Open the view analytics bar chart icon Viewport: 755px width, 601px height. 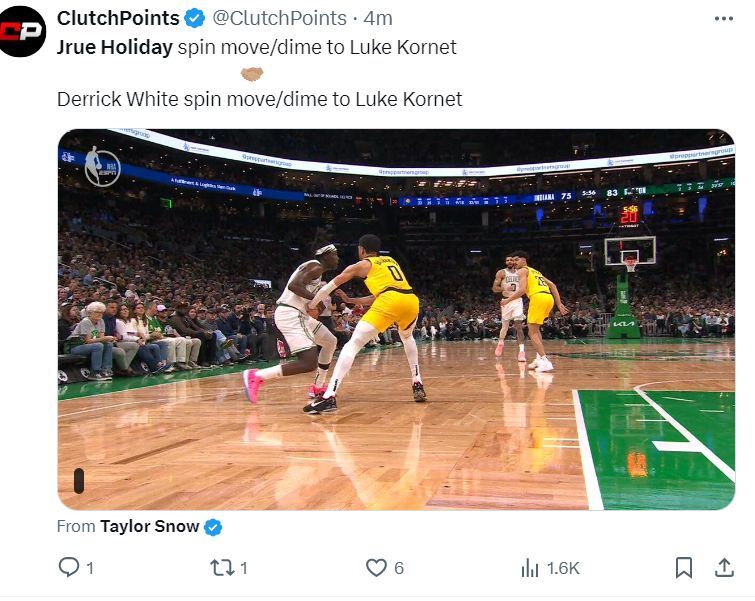530,568
